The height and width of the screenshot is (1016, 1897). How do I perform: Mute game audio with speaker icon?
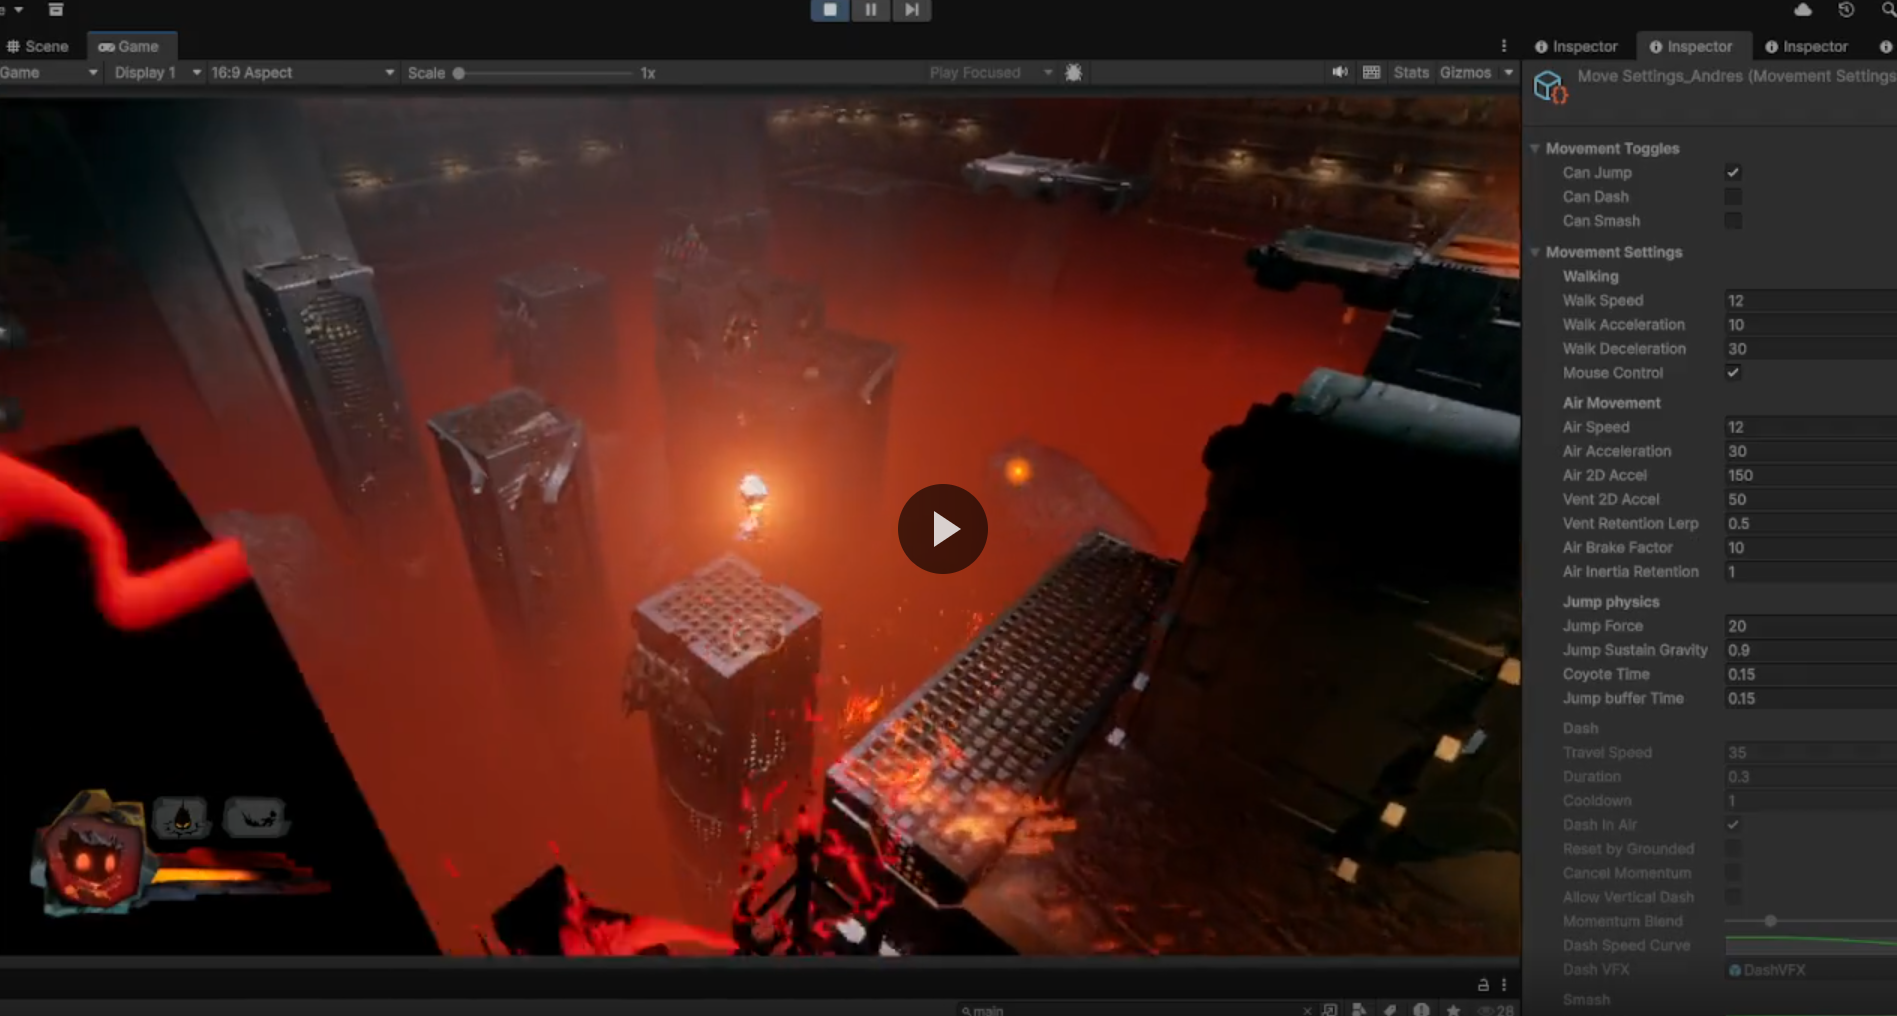tap(1340, 72)
